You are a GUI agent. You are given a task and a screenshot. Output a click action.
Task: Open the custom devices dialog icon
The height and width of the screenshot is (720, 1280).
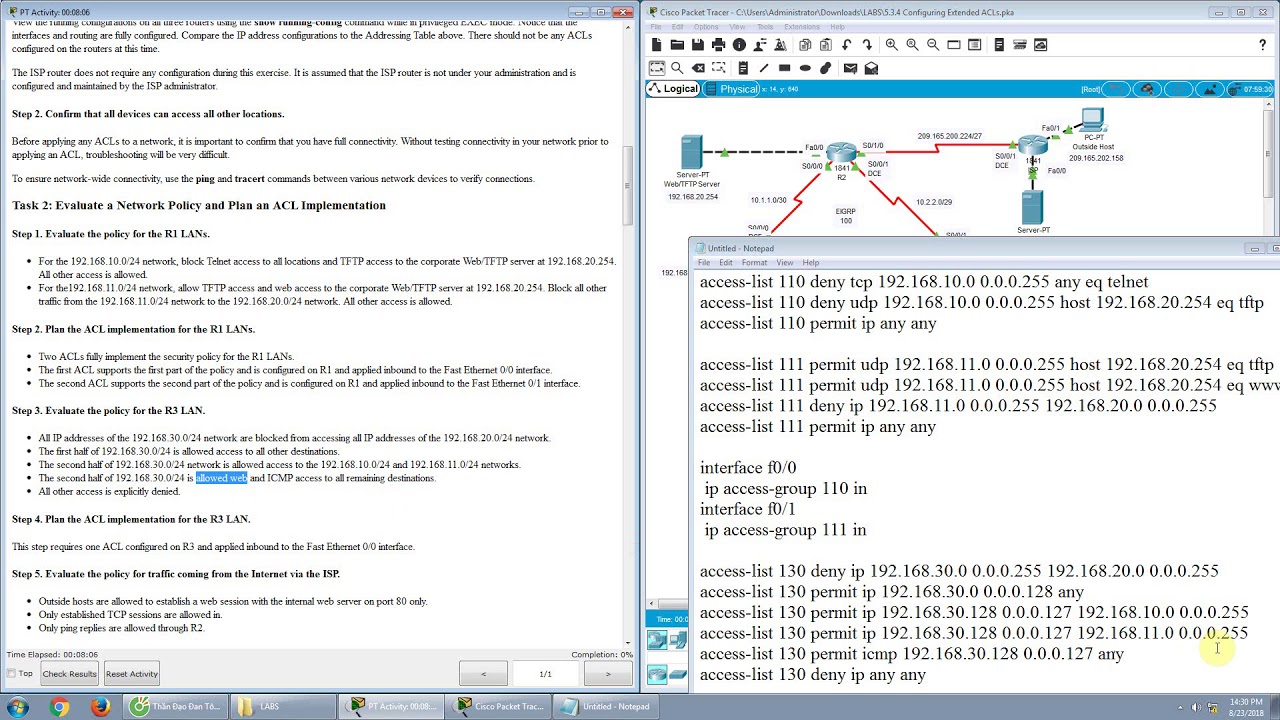[x=975, y=45]
